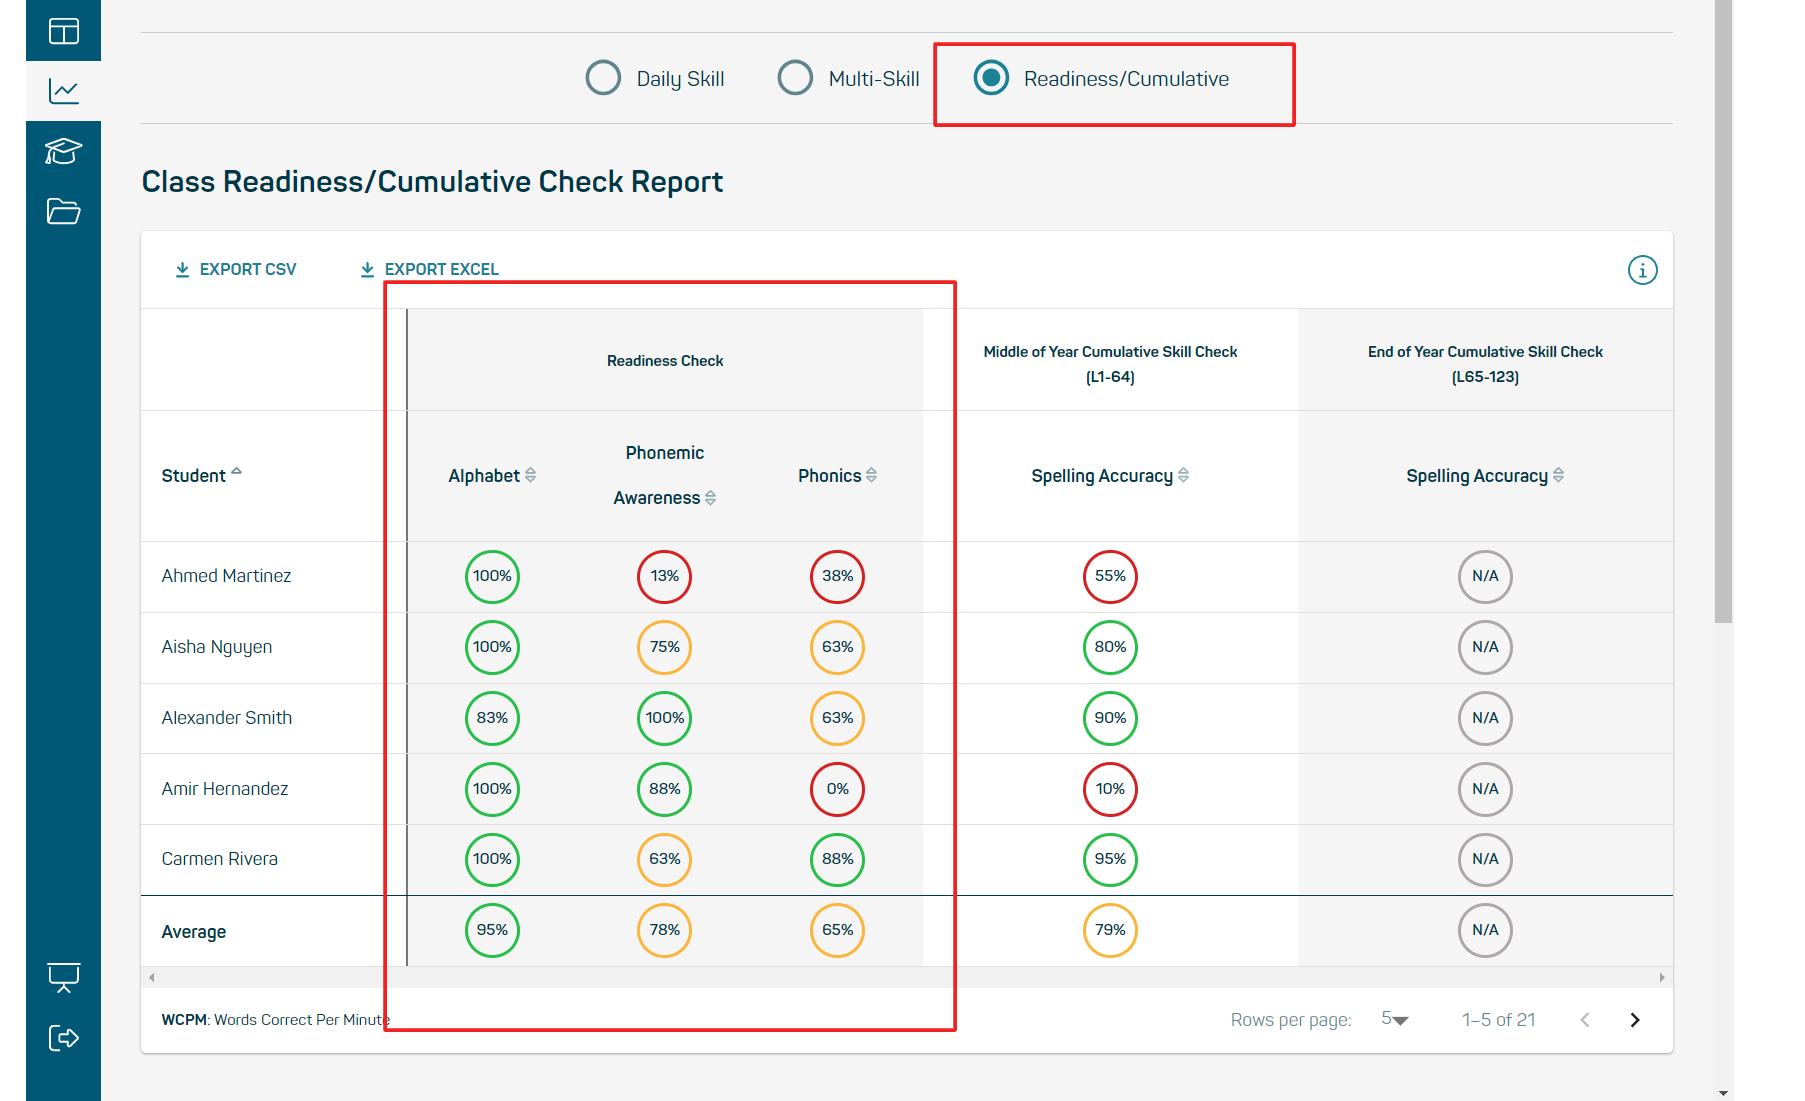Image resolution: width=1805 pixels, height=1101 pixels.
Task: Click Ahmed Martinez's 55% Spelling Accuracy score
Action: [1110, 577]
